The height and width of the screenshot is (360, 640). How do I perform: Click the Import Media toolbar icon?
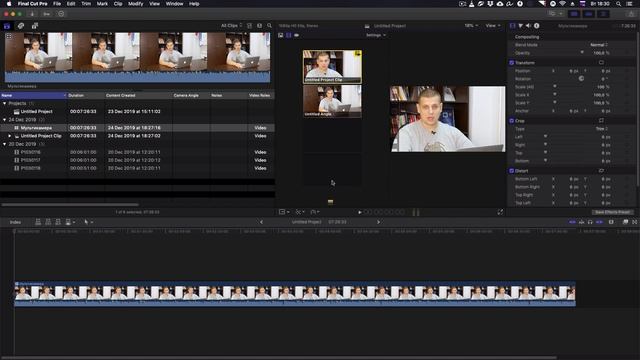[32, 14]
